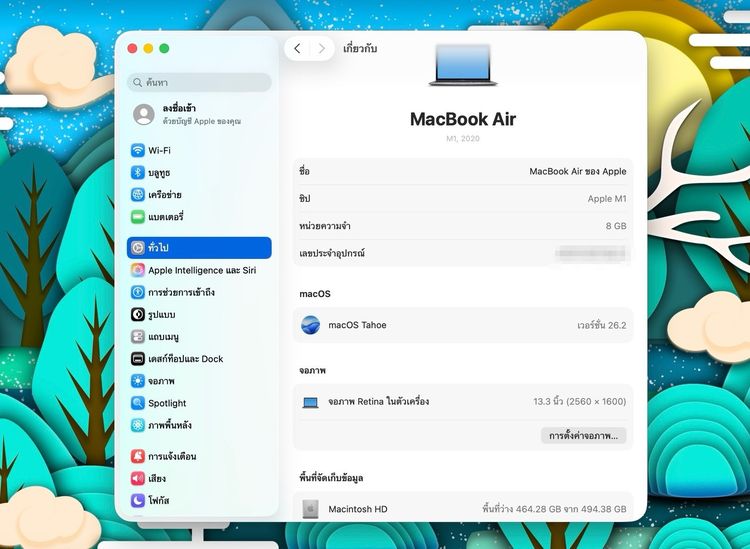The image size is (750, 549).
Task: Click the ชิป chip row label
Action: (x=305, y=198)
